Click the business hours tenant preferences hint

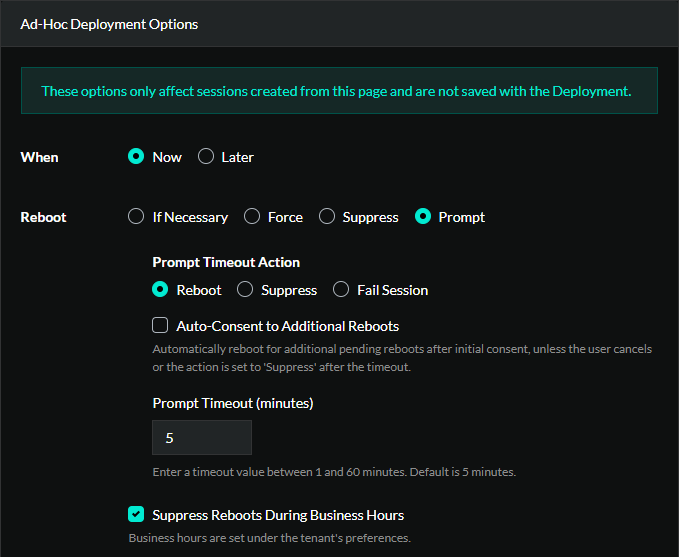269,538
